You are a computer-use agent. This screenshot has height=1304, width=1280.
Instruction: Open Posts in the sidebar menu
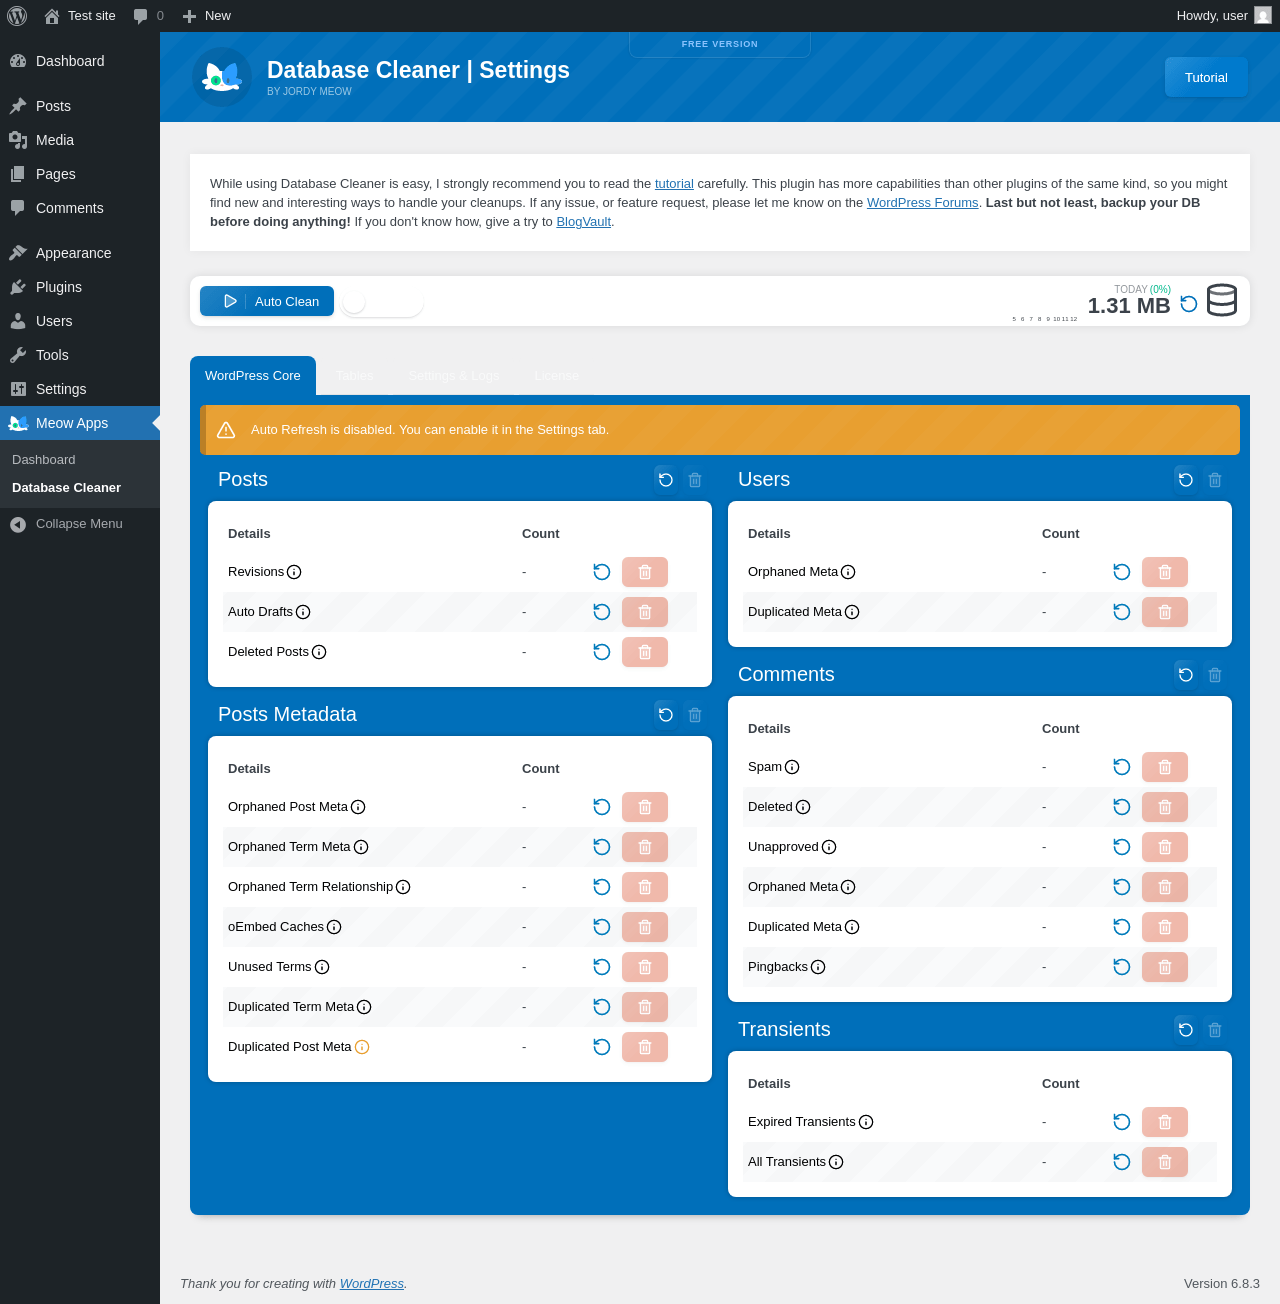80,106
